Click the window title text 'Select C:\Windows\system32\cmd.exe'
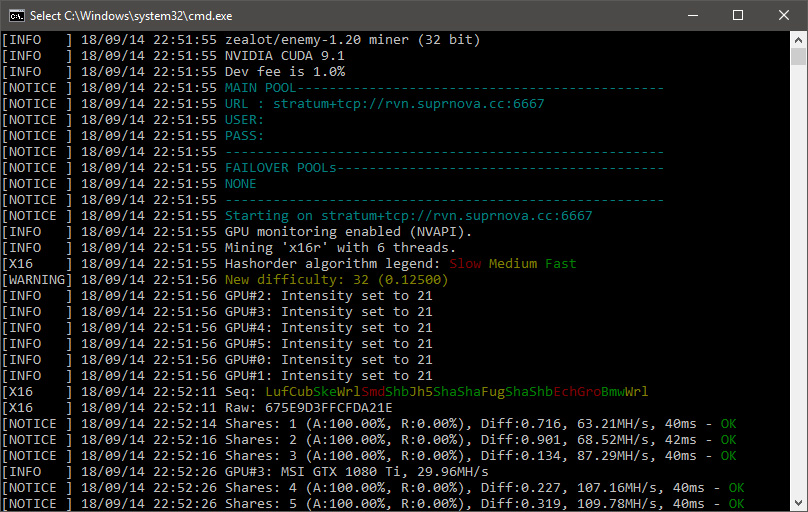 (x=131, y=16)
